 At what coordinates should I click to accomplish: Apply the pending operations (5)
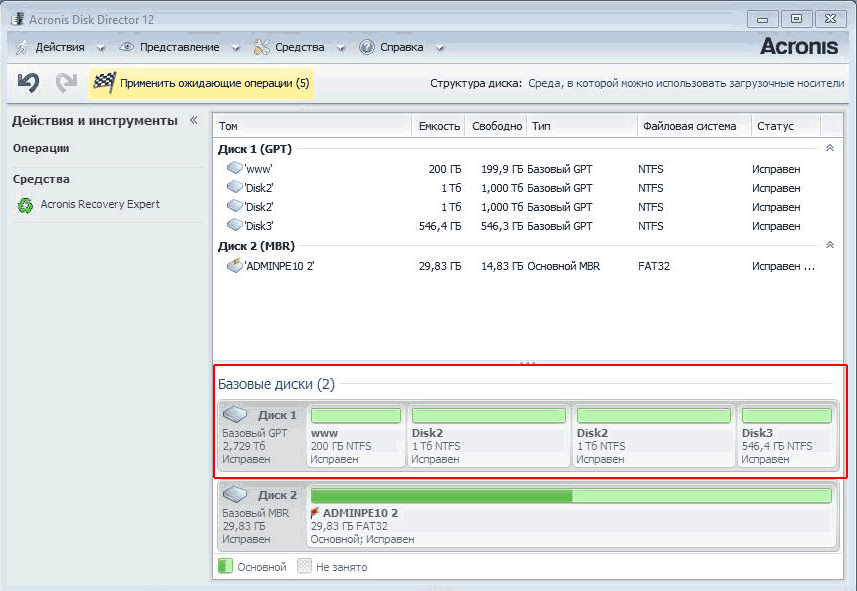(x=202, y=83)
